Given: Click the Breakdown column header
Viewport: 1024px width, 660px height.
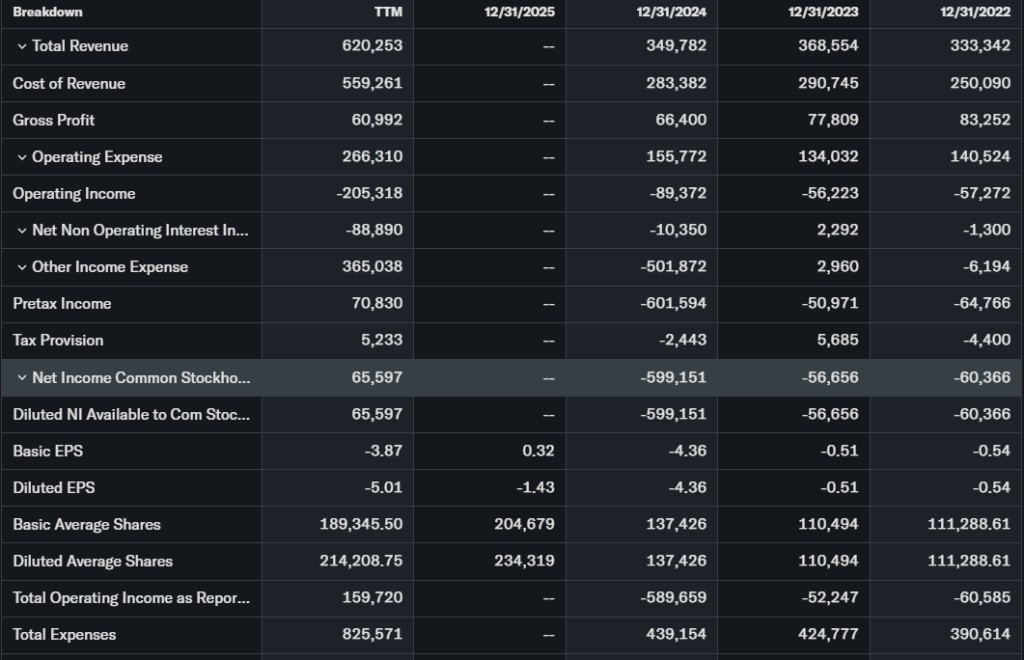Looking at the screenshot, I should (48, 12).
